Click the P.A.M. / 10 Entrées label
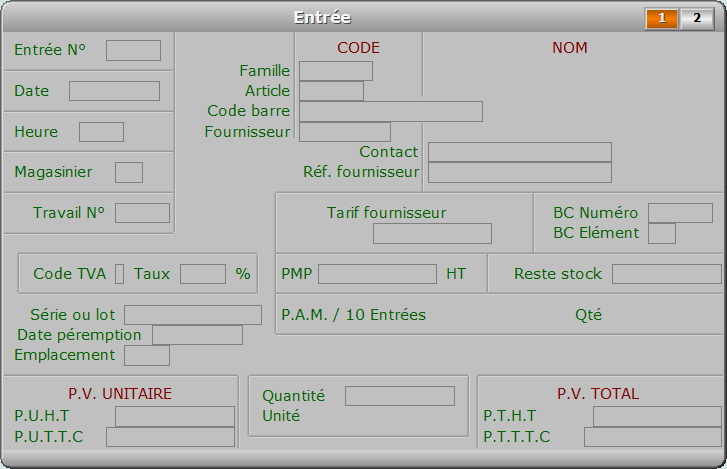This screenshot has width=727, height=469. pyautogui.click(x=354, y=315)
